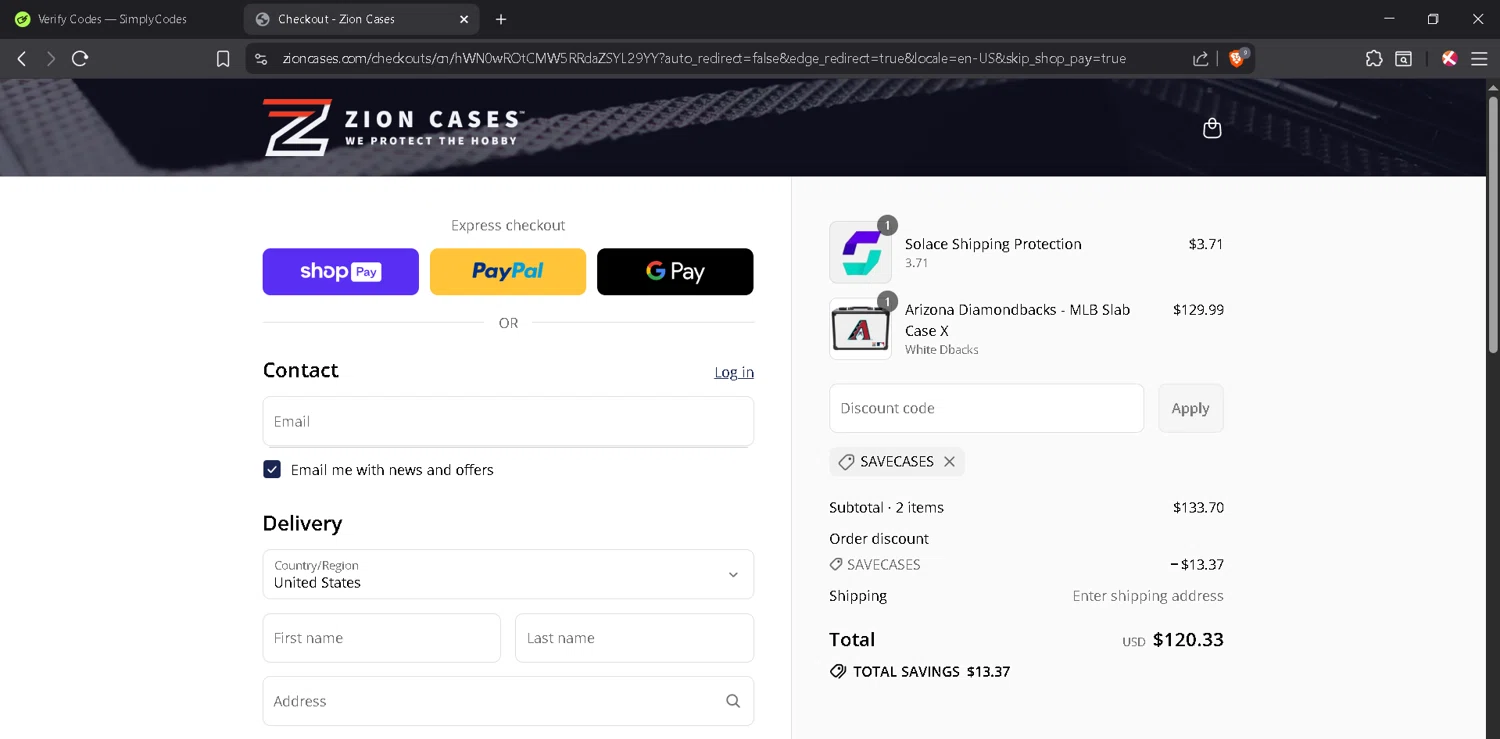Pay with Shop Pay

tap(341, 272)
